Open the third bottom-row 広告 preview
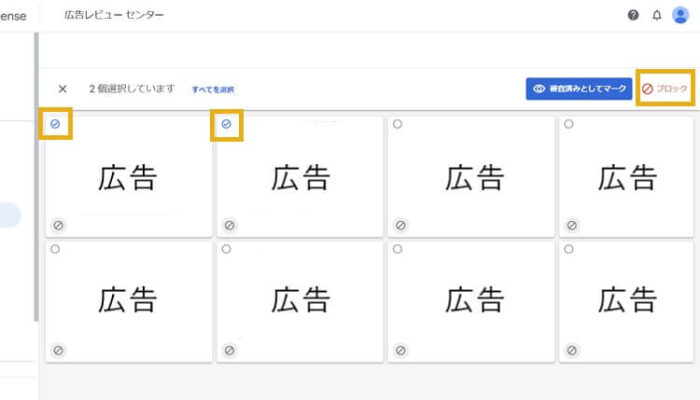The image size is (700, 400). click(x=471, y=302)
